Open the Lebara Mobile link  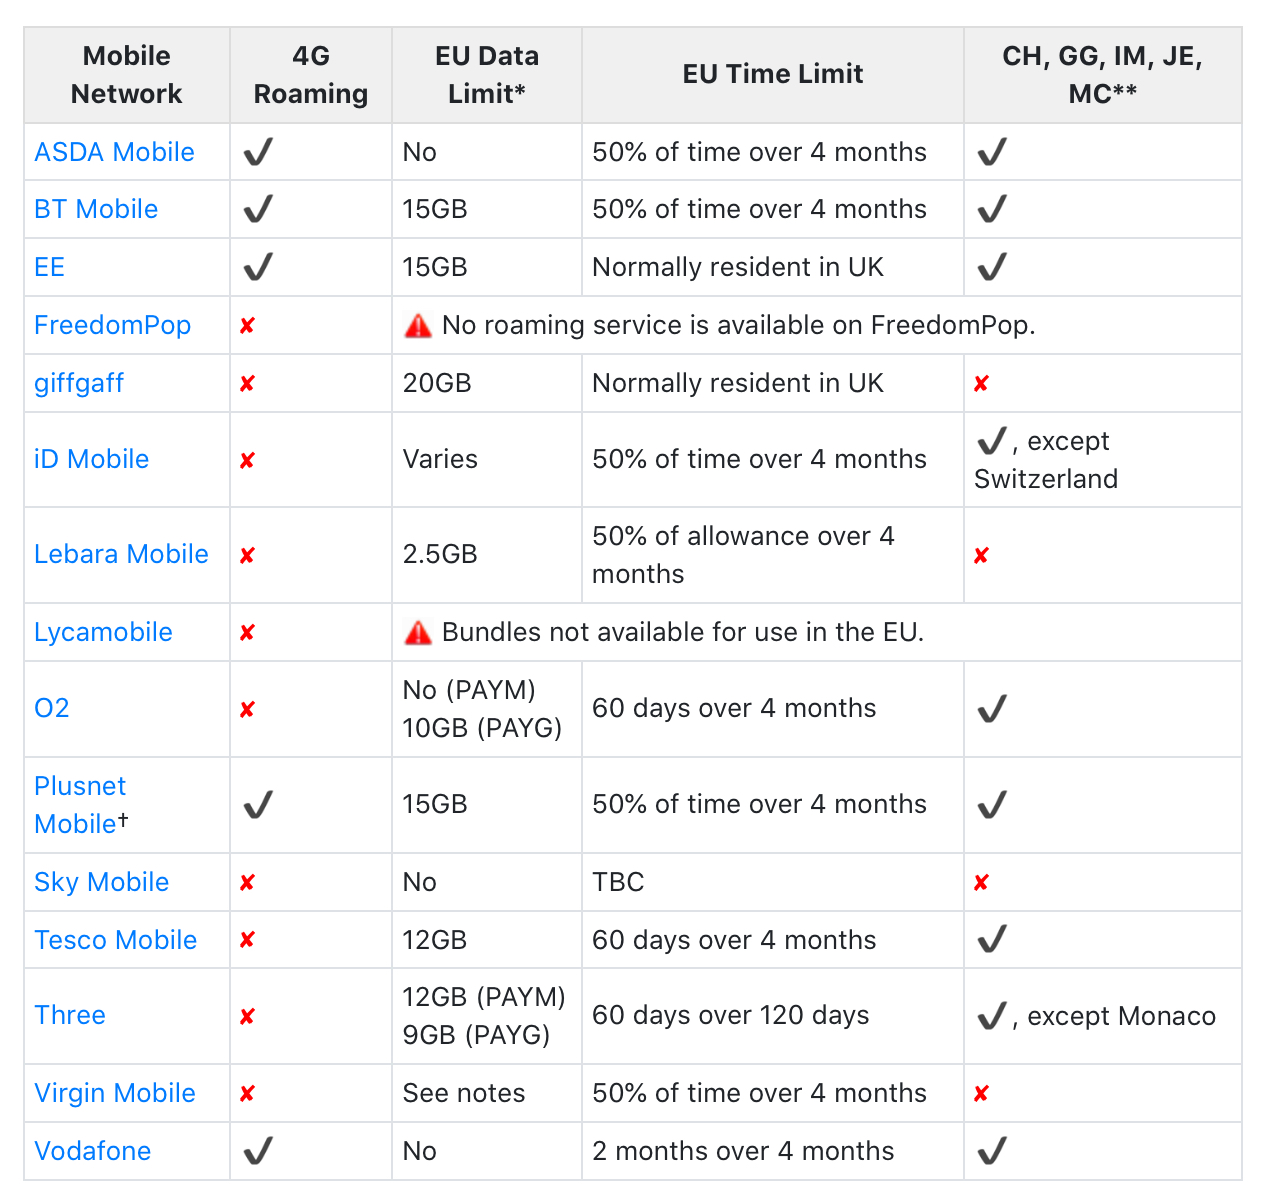(121, 554)
